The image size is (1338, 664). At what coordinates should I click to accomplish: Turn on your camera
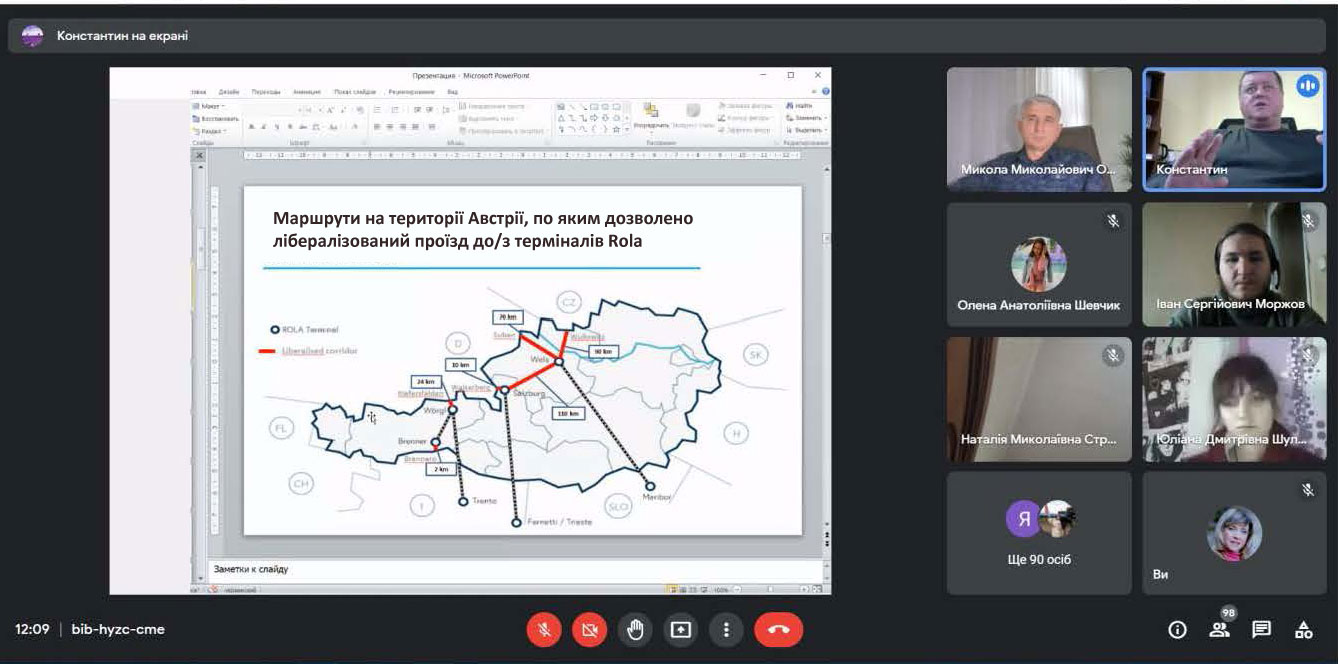[x=589, y=630]
